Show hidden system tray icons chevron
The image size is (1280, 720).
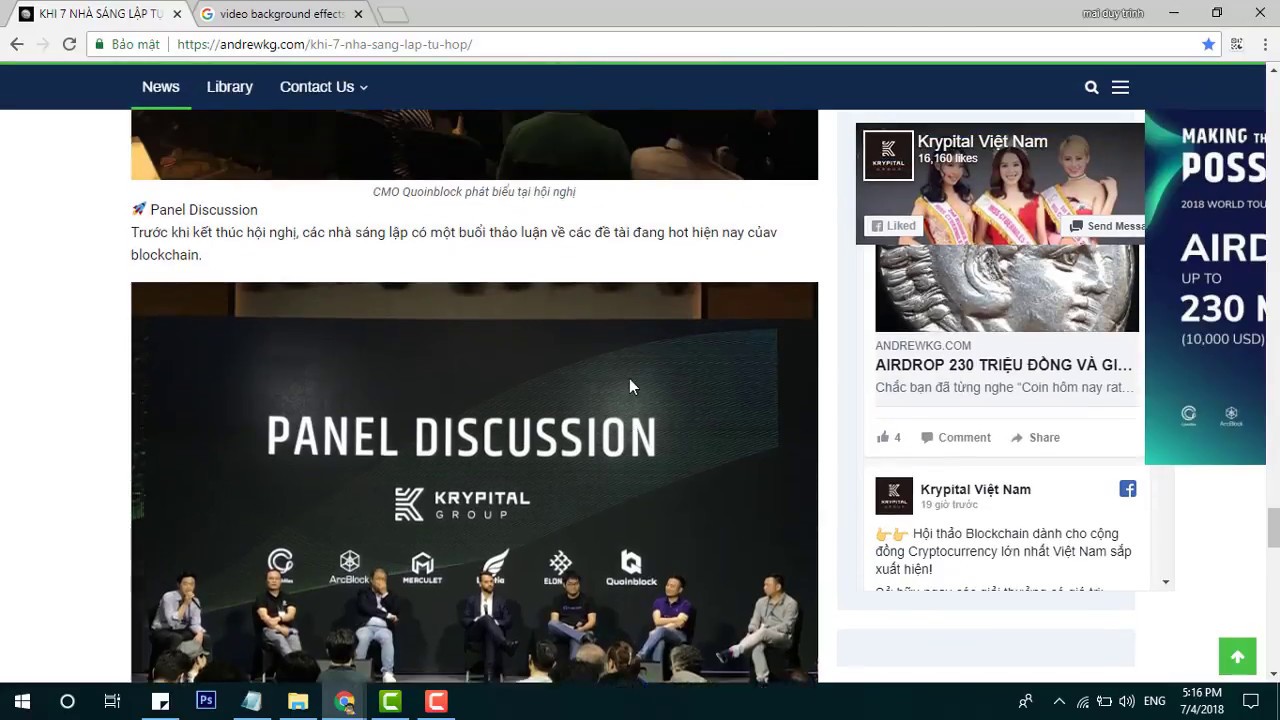(x=1059, y=701)
